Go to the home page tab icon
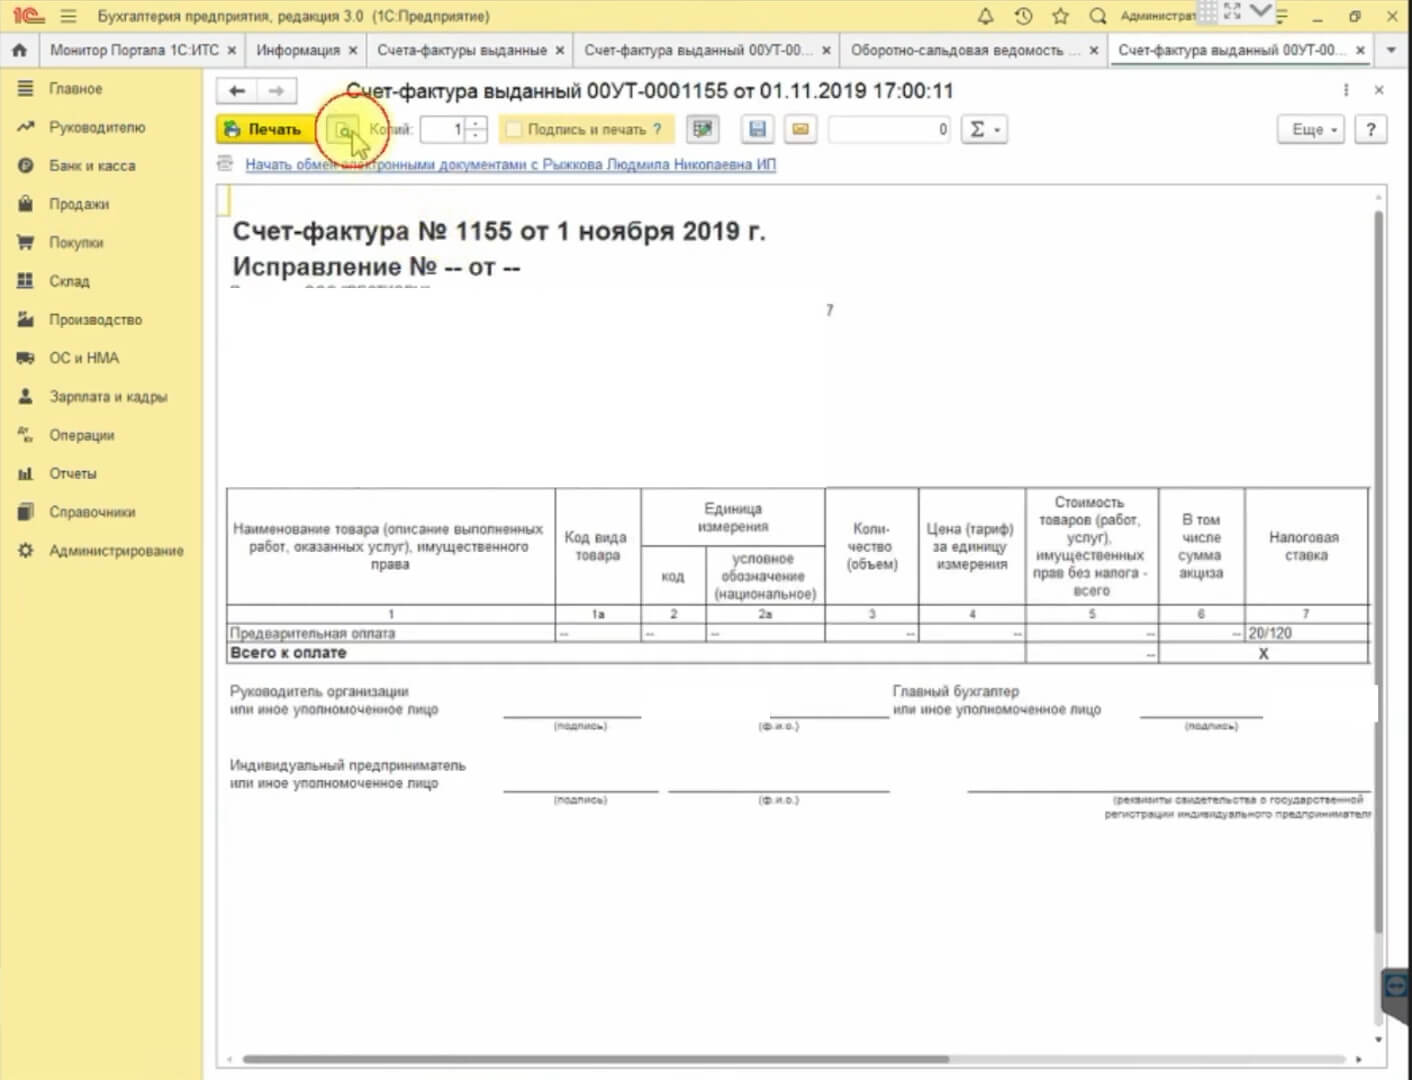 pos(19,49)
